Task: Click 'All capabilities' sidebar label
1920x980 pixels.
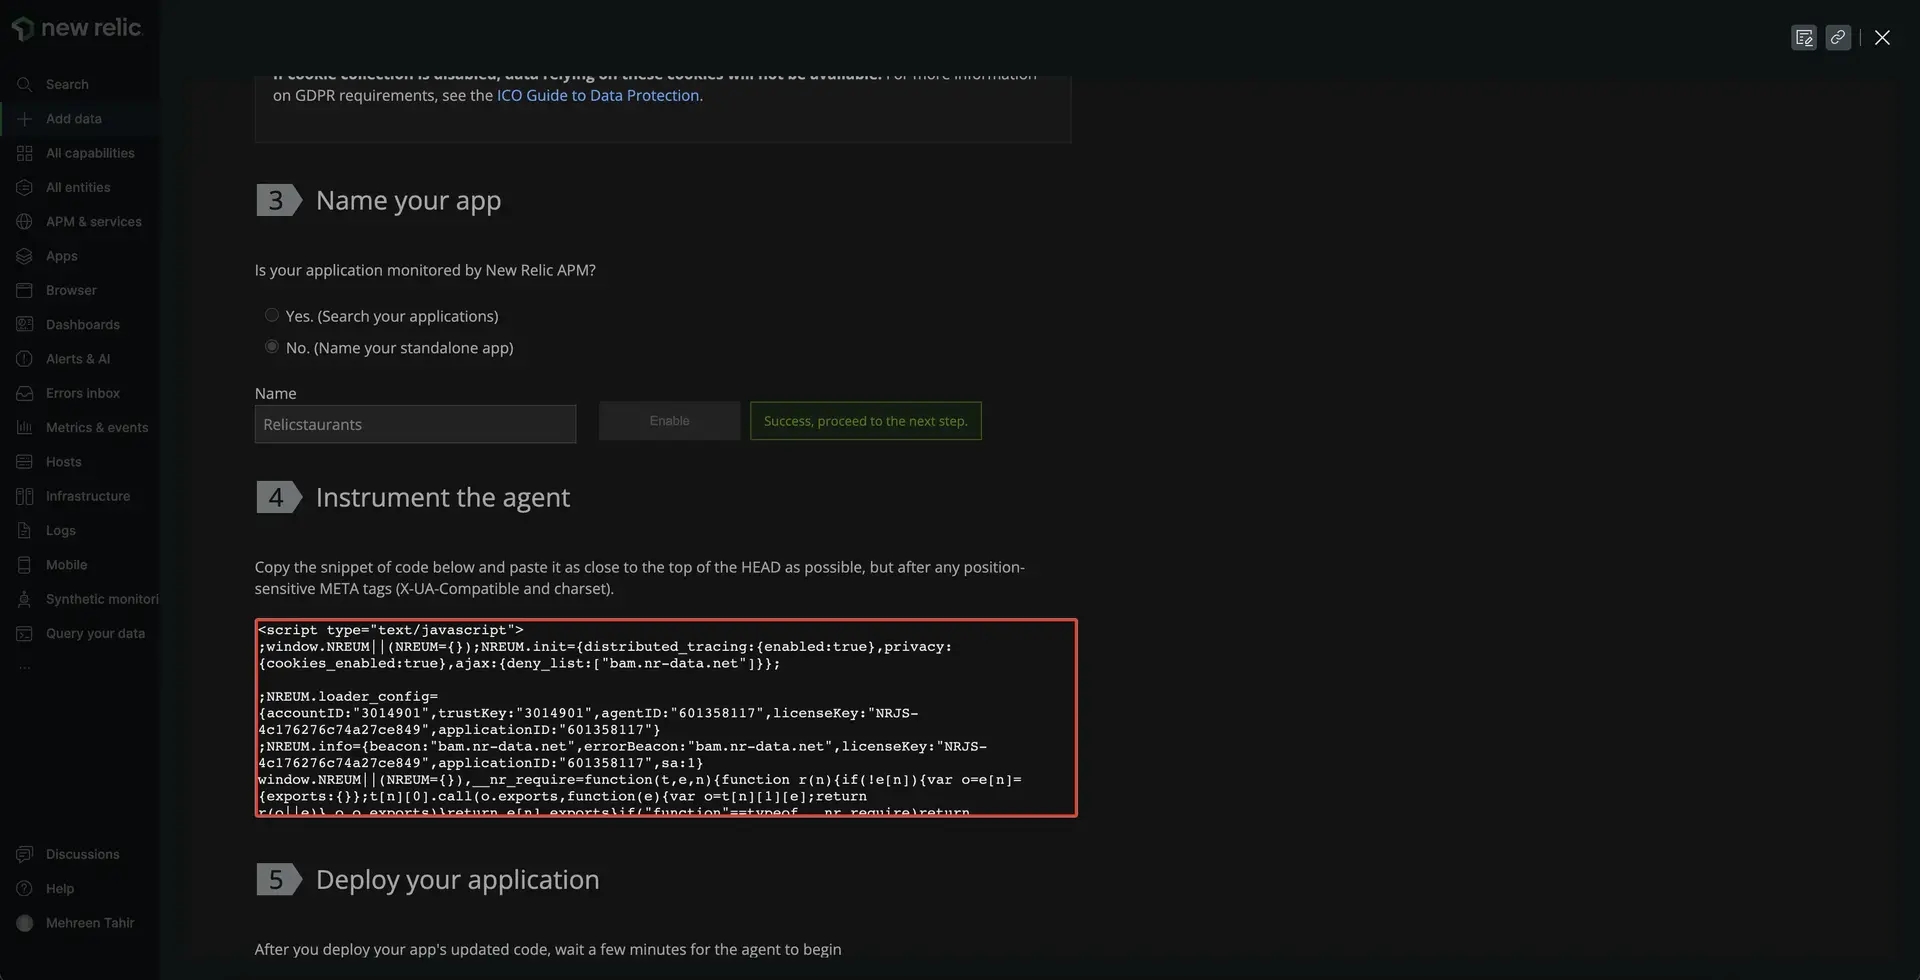Action: pos(90,153)
